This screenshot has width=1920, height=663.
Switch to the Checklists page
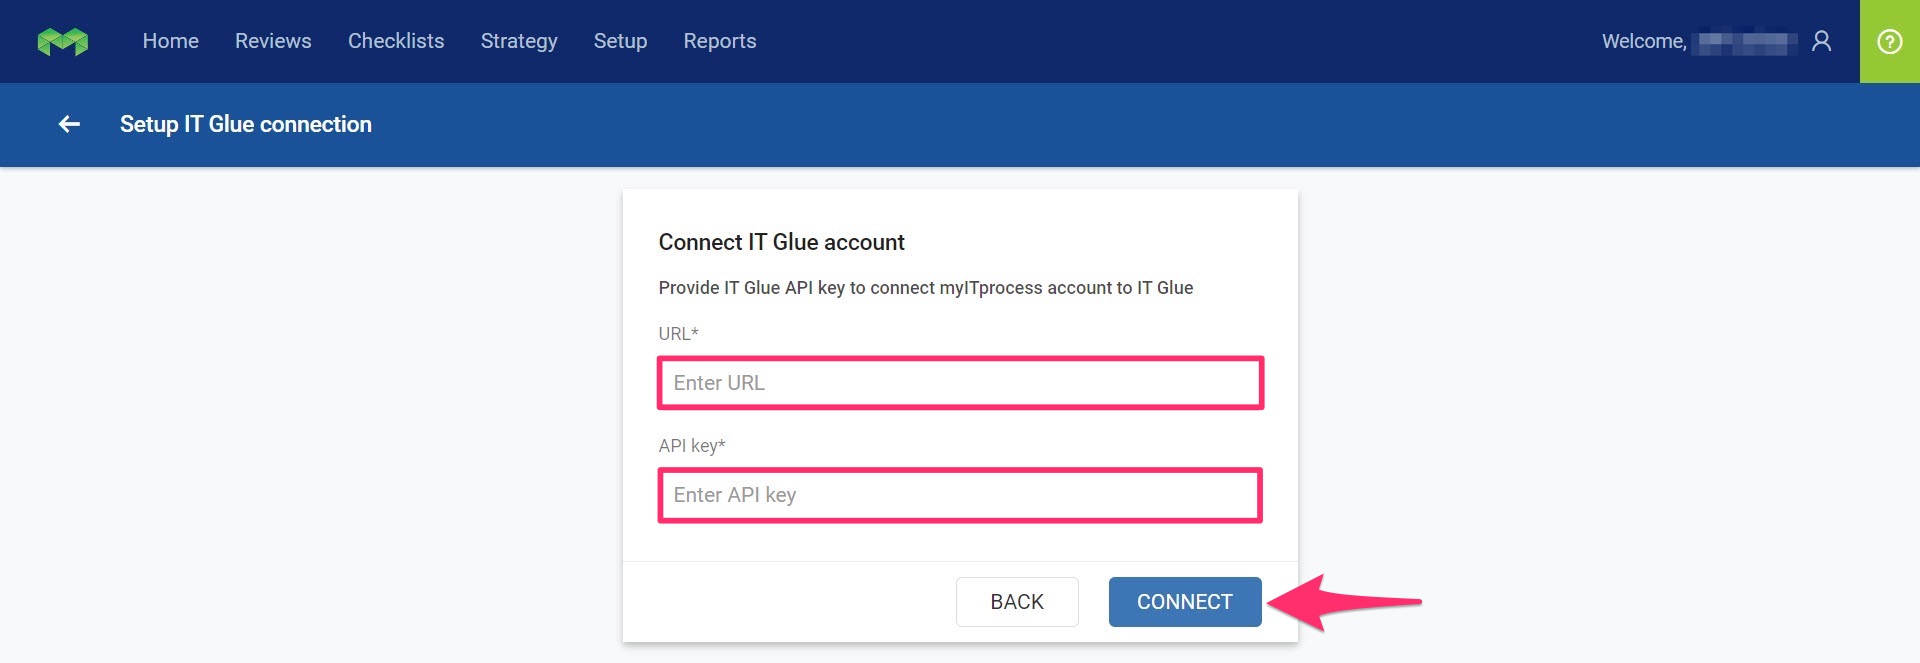point(396,41)
